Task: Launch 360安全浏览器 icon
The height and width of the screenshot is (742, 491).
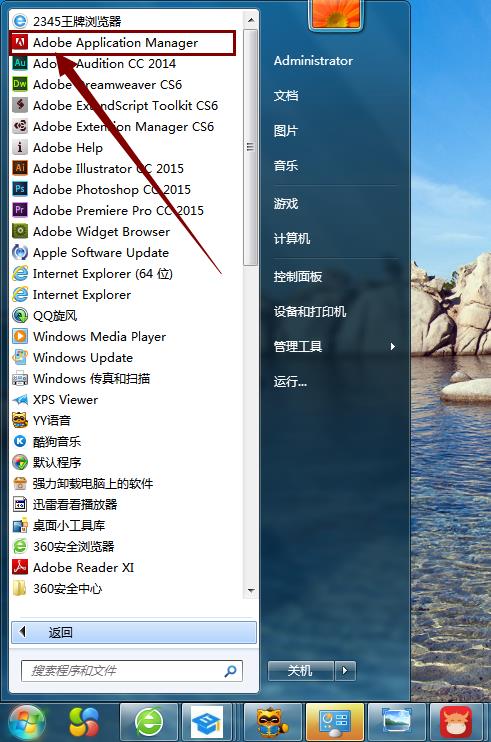Action: [20, 546]
